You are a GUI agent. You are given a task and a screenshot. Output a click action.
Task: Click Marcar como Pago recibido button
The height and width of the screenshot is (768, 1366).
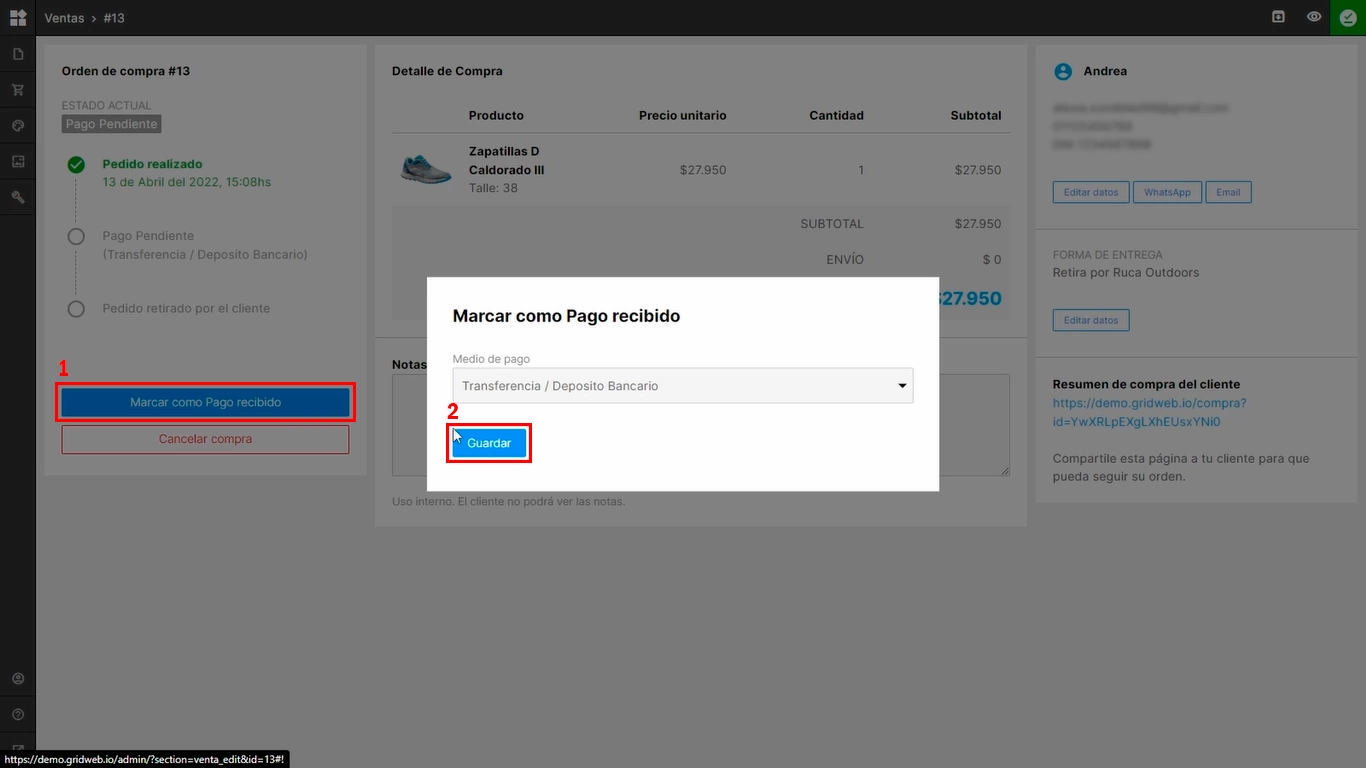coord(205,402)
